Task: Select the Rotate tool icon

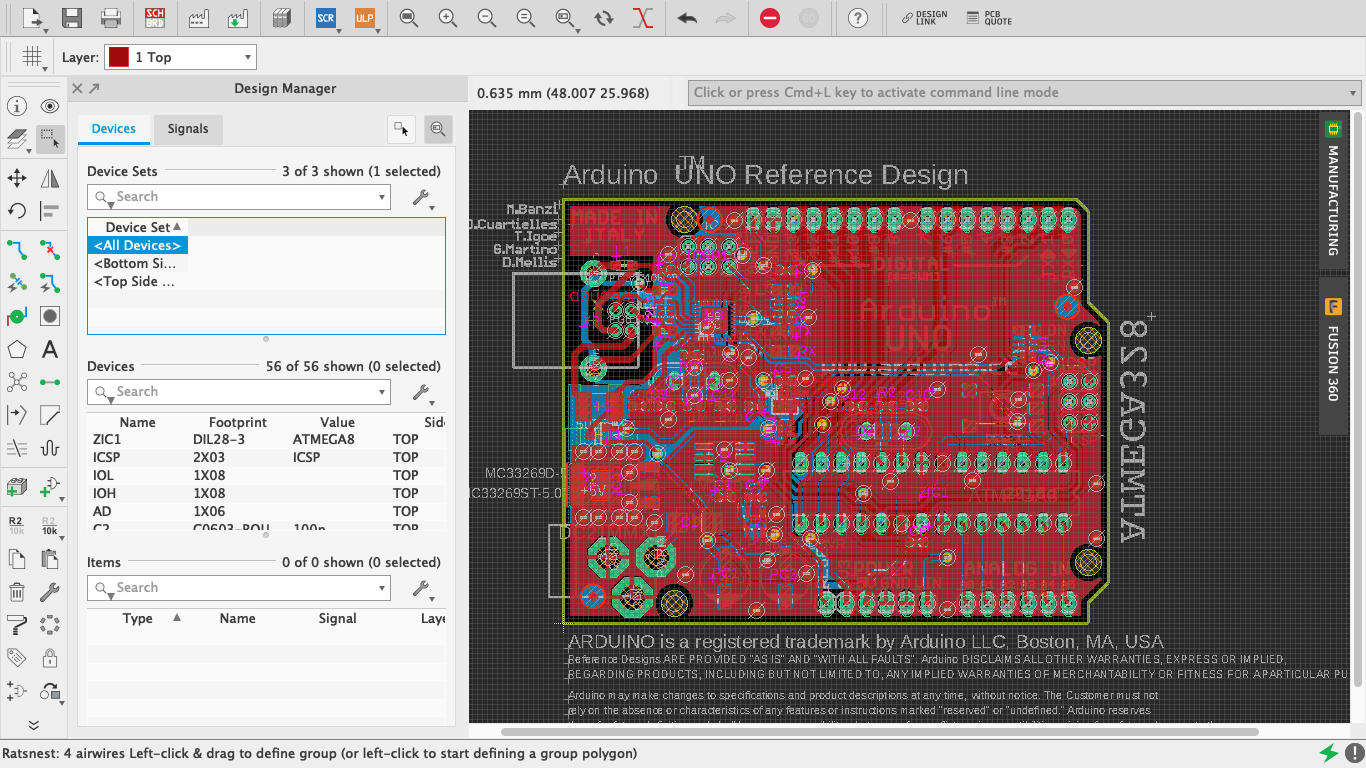Action: pos(17,210)
